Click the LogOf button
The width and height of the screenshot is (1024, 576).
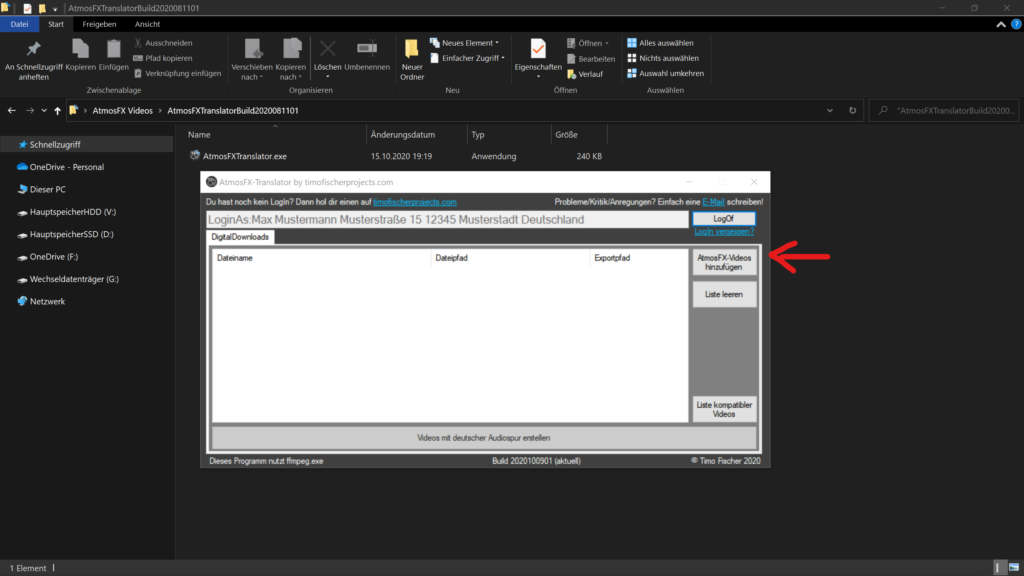click(x=724, y=219)
